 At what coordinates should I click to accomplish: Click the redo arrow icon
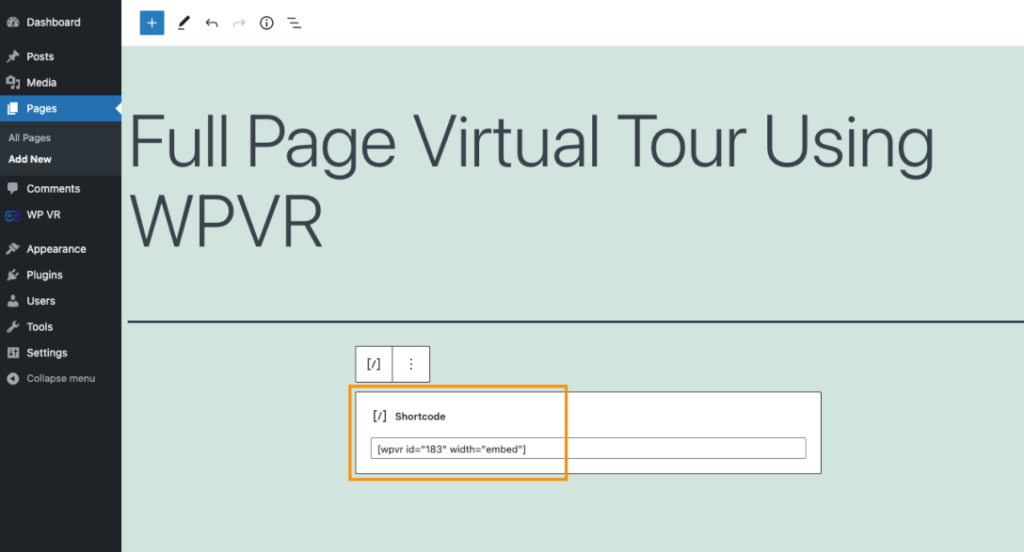pos(239,23)
